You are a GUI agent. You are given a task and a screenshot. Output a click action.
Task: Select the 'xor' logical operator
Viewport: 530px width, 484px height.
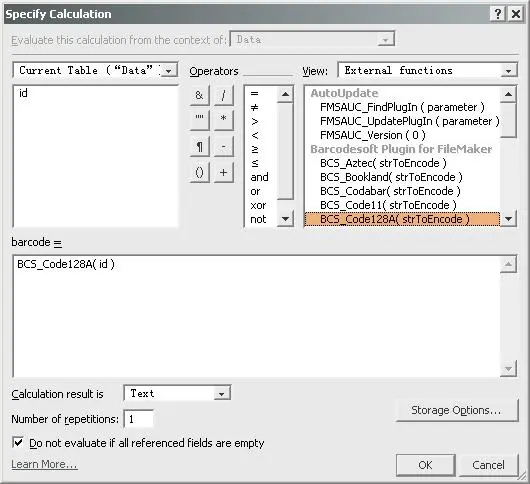click(x=258, y=205)
